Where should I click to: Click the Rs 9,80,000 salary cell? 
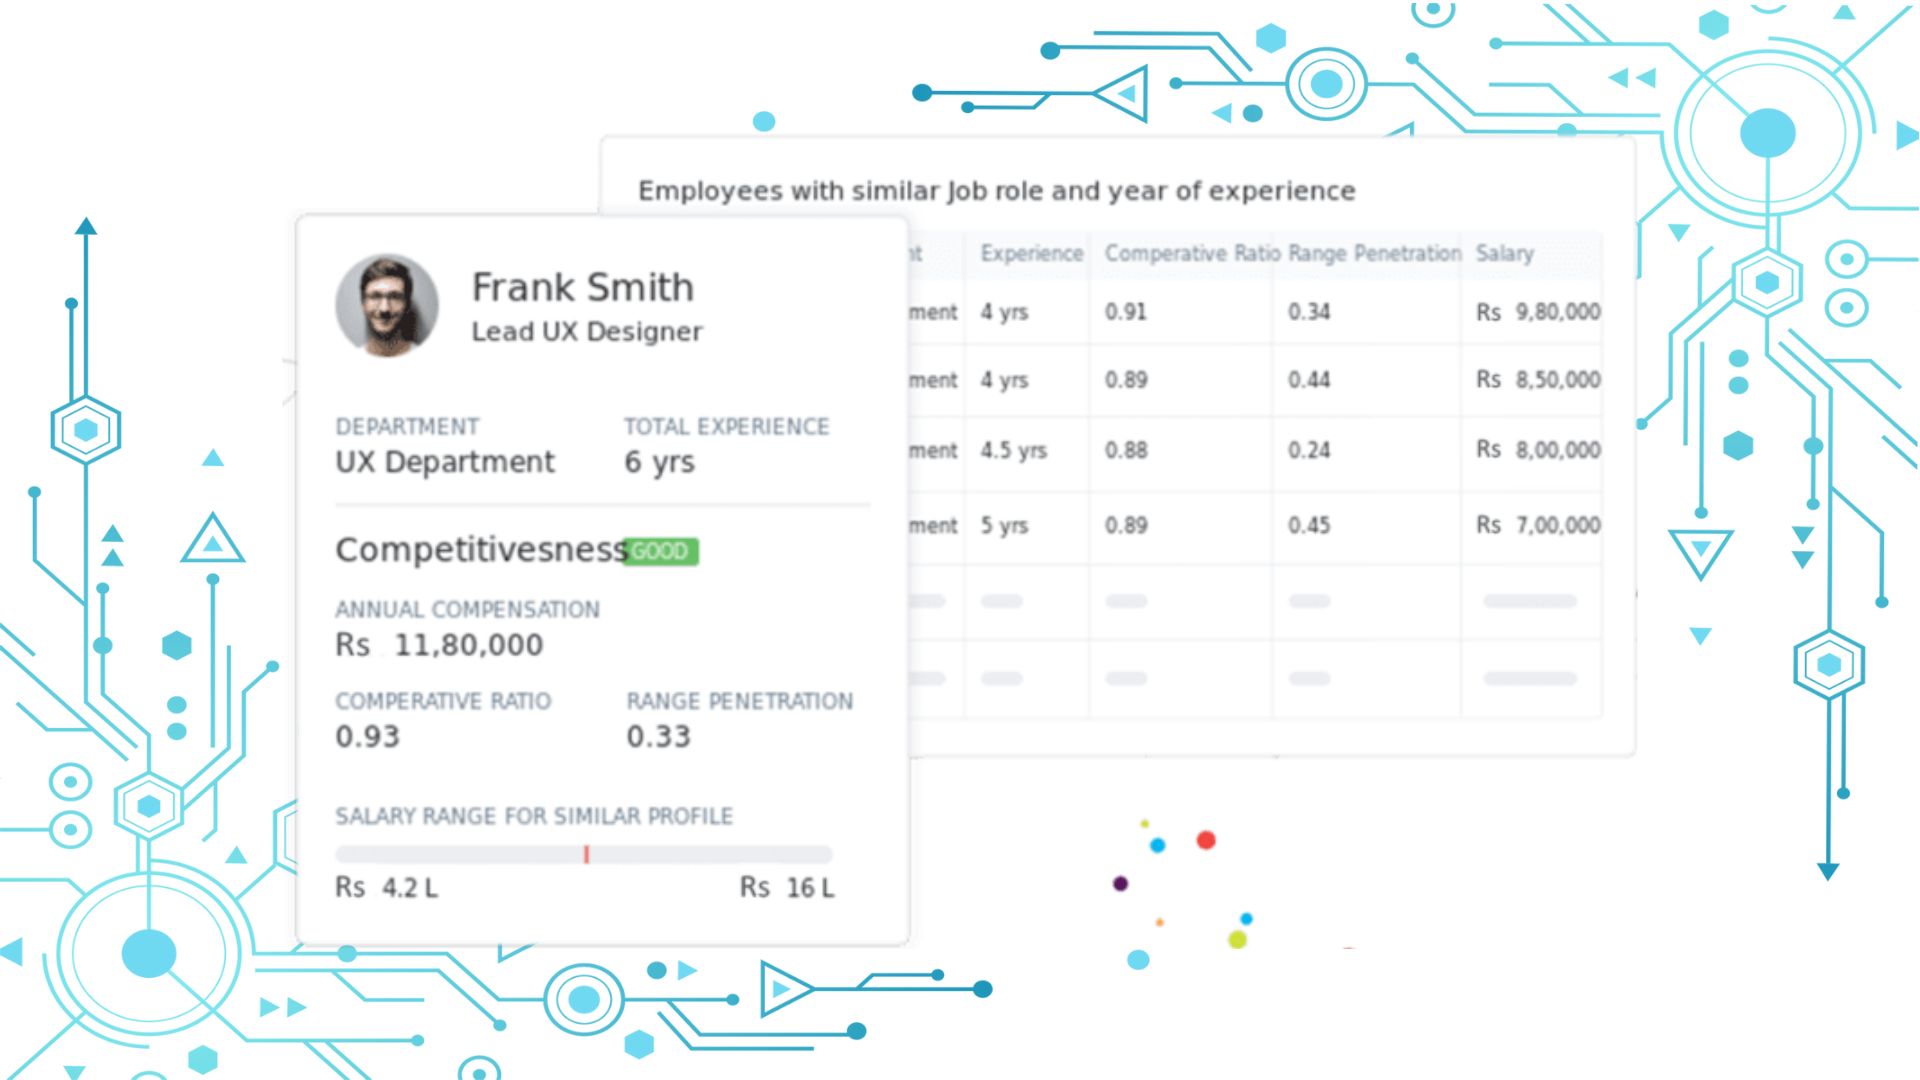(1538, 312)
